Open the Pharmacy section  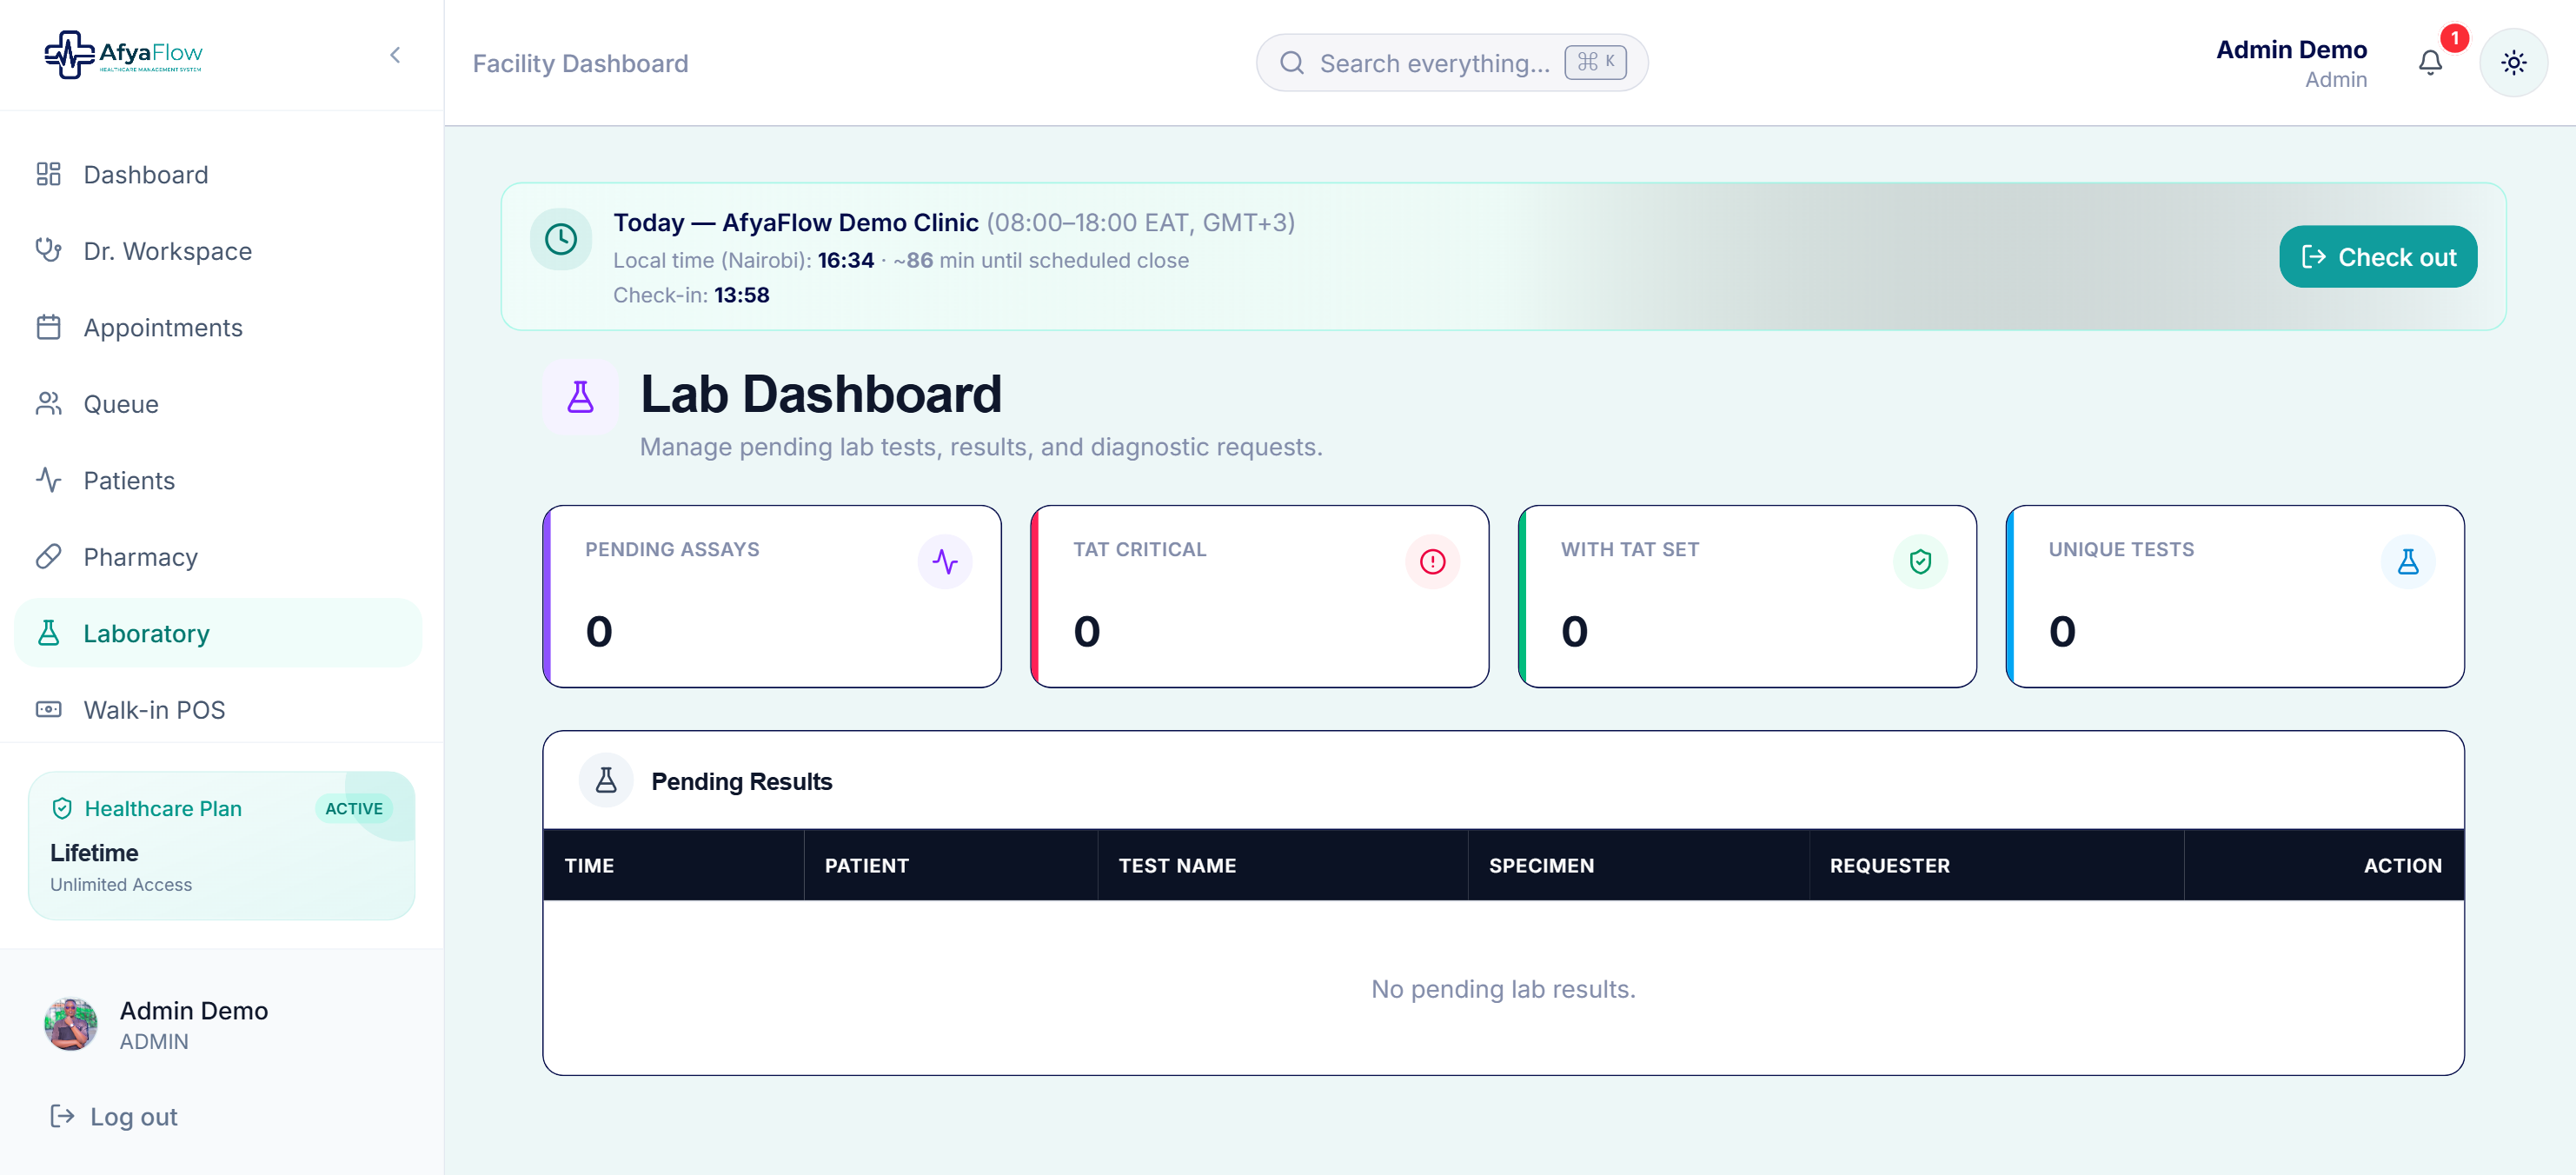coord(218,557)
